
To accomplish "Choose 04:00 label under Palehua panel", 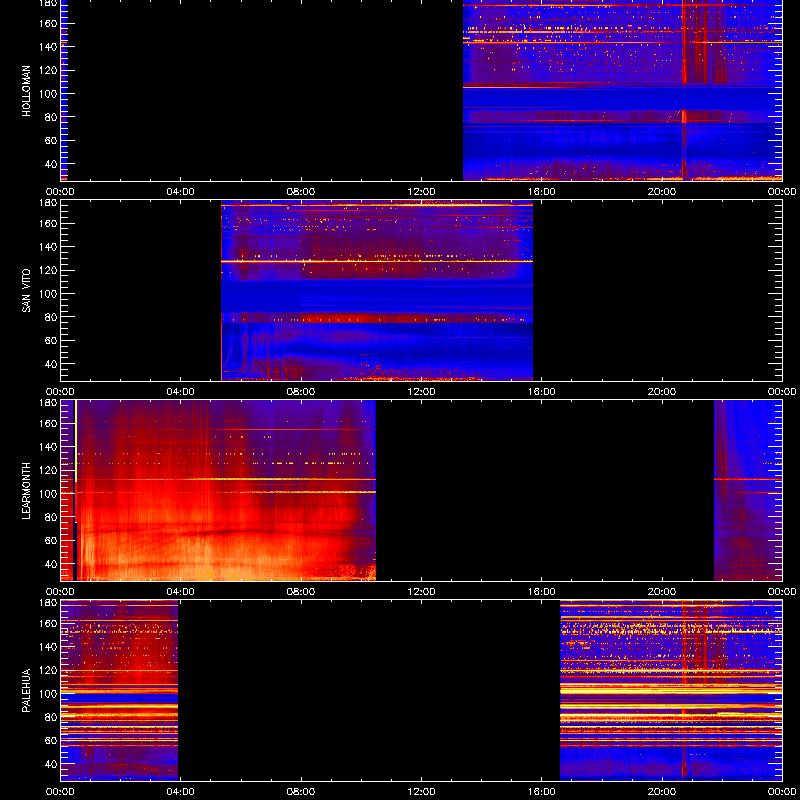I will 181,792.
